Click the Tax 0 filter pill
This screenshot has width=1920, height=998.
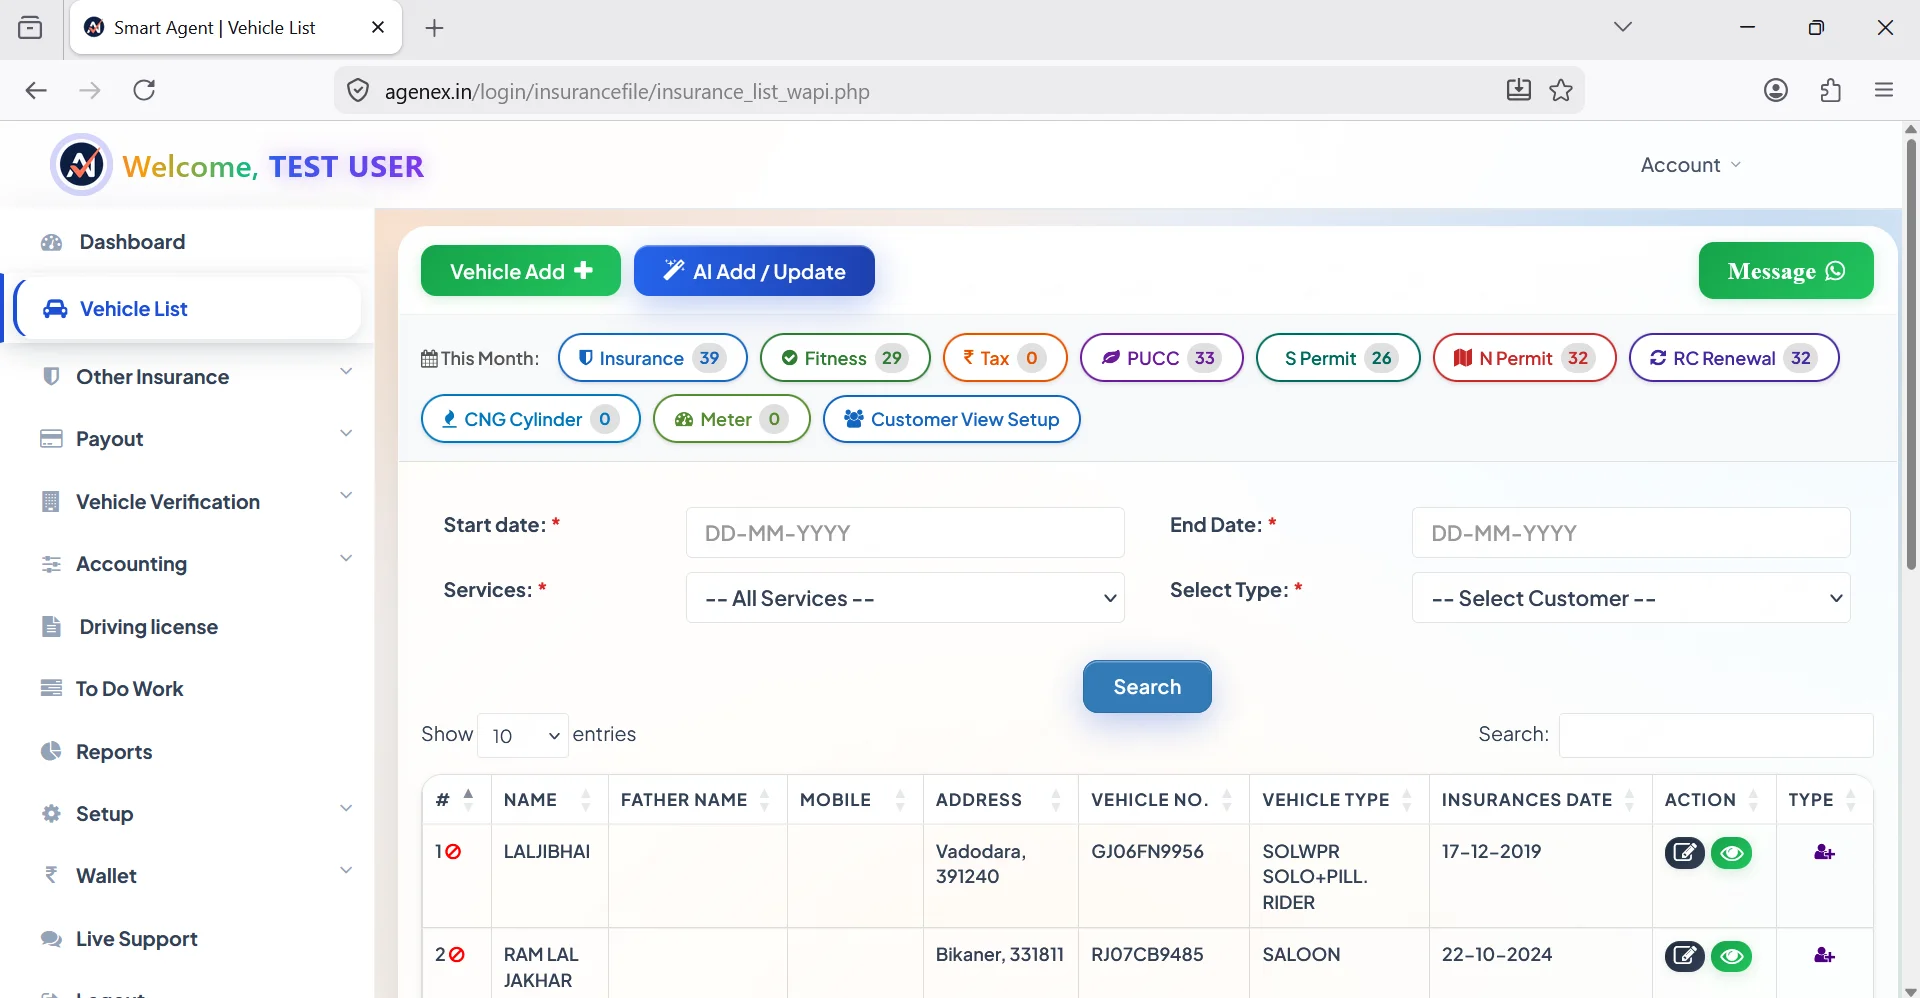click(1005, 358)
